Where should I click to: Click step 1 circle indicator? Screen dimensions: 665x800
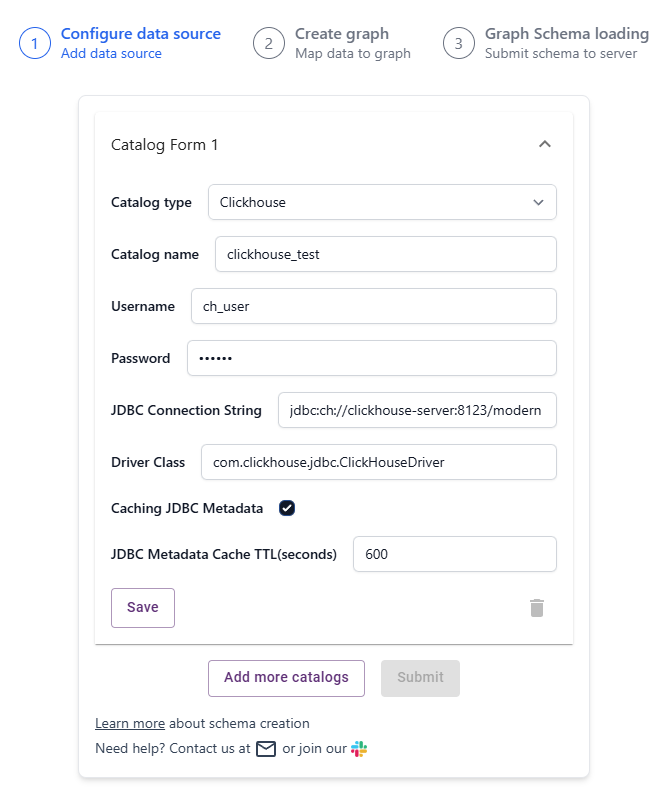[x=35, y=43]
